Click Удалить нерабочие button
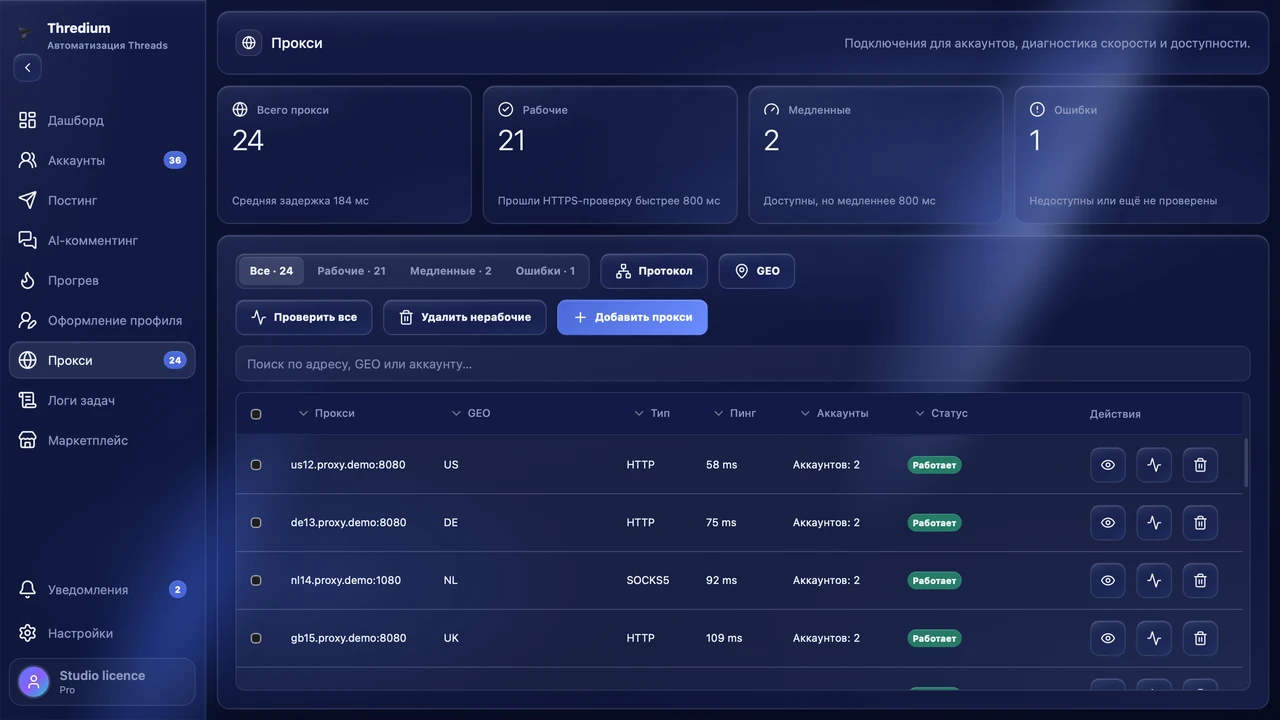The image size is (1280, 720). [x=465, y=317]
